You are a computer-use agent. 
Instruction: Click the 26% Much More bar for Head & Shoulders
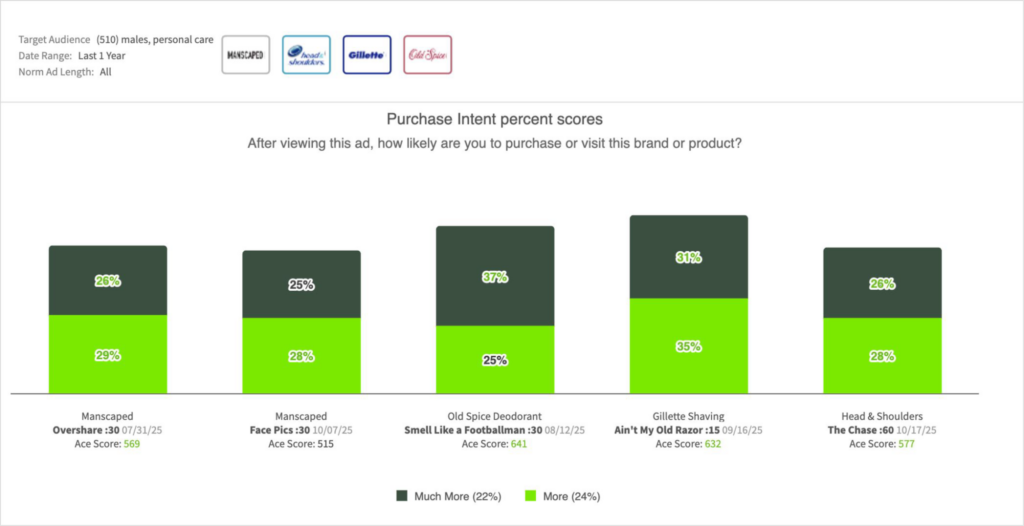pyautogui.click(x=882, y=282)
